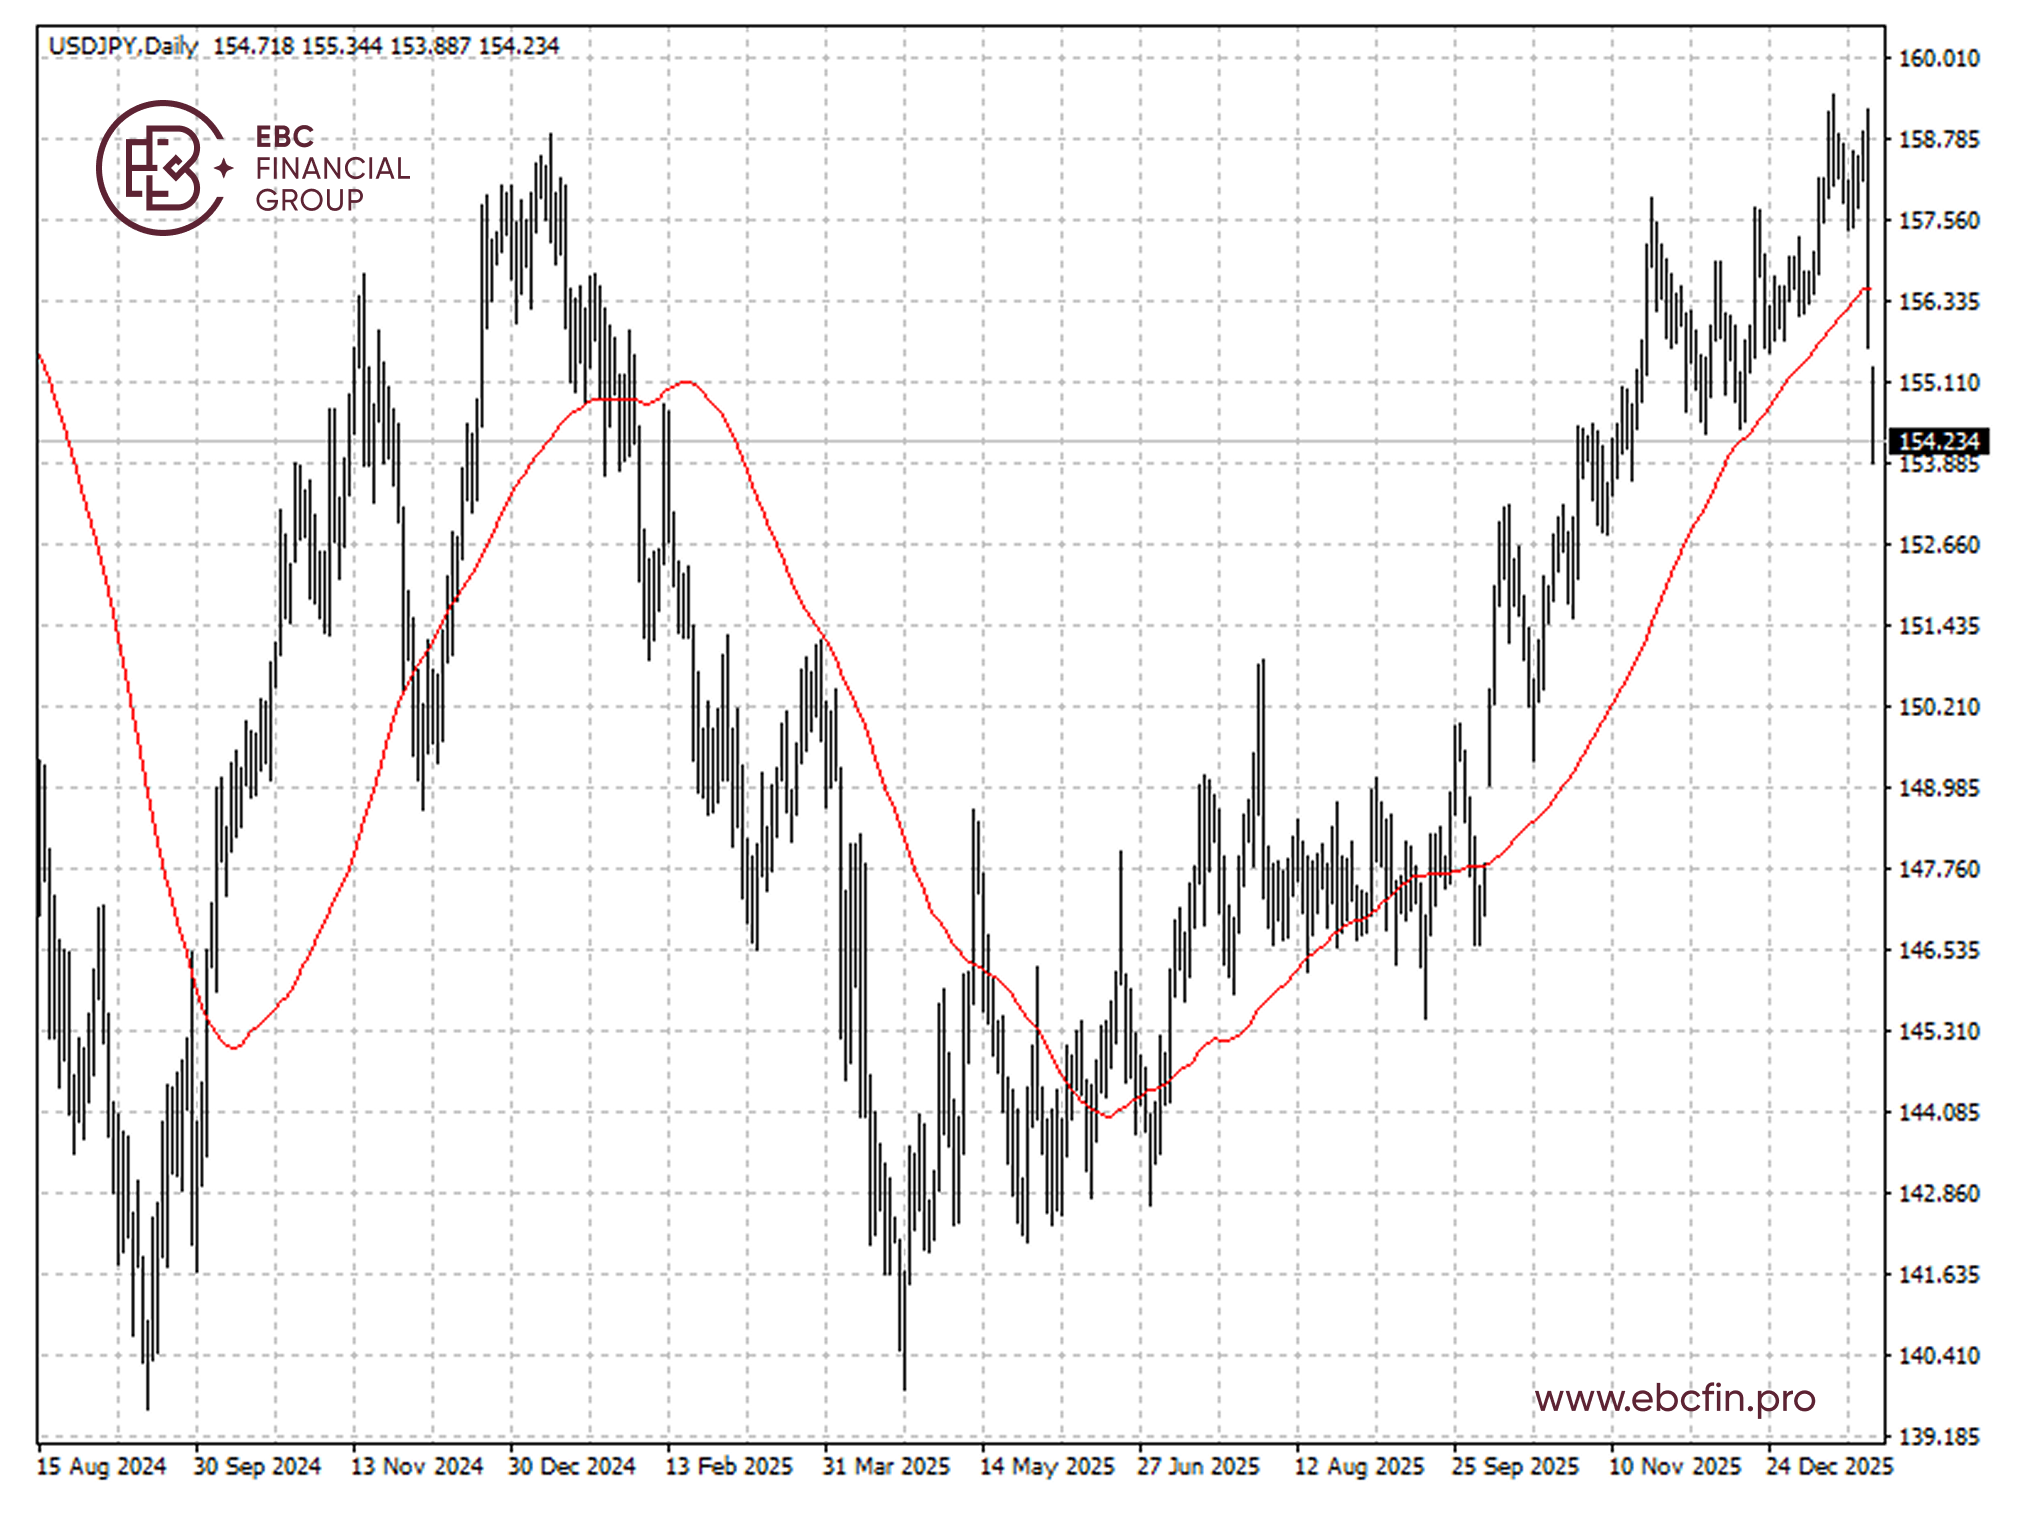The image size is (2028, 1514).
Task: Select the 24 Dec 2025 date marker
Action: 1829,1466
